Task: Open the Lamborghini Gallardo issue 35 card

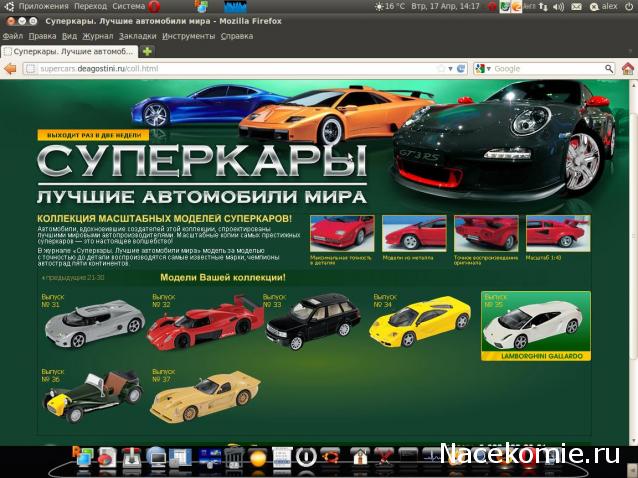Action: (535, 326)
